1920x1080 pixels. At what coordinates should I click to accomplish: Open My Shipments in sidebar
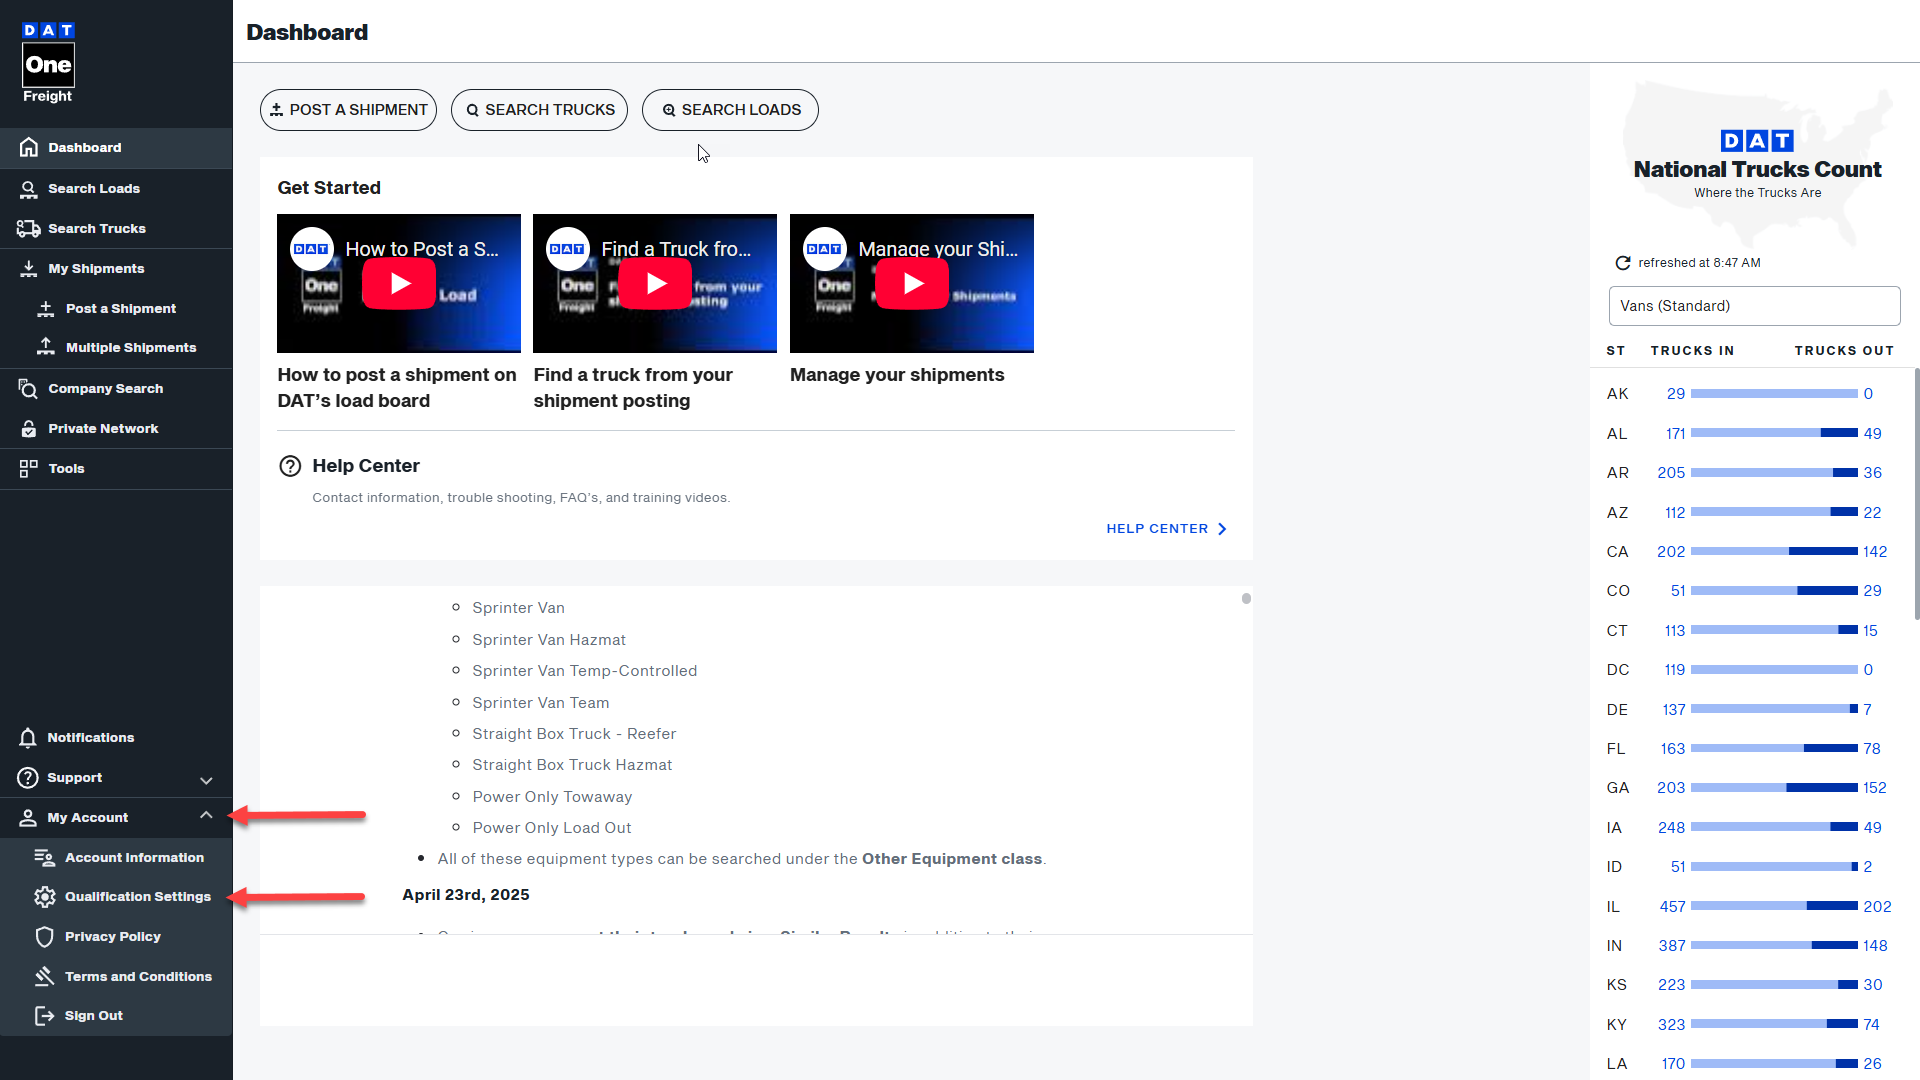116,268
